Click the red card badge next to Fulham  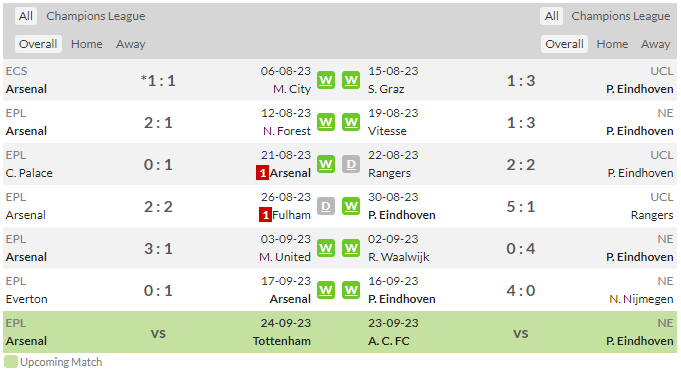tap(265, 215)
